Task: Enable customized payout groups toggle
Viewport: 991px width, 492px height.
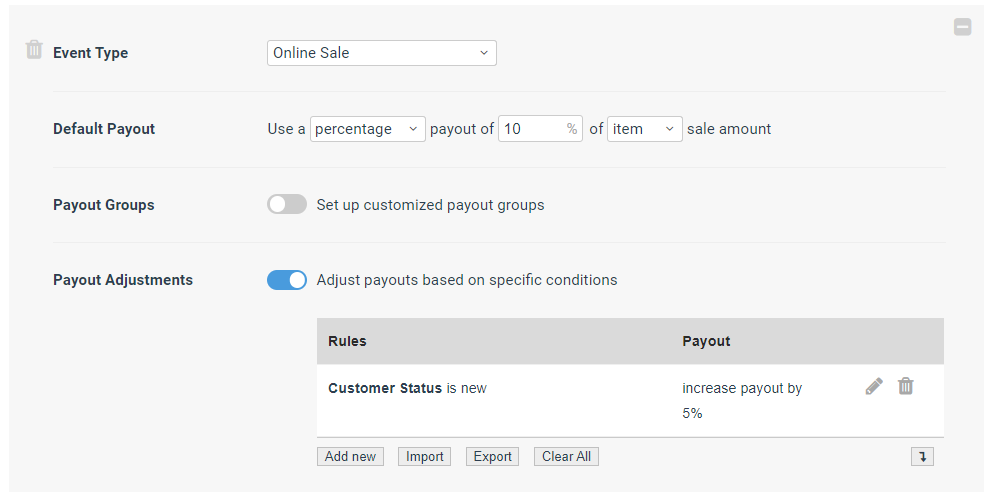Action: (x=287, y=204)
